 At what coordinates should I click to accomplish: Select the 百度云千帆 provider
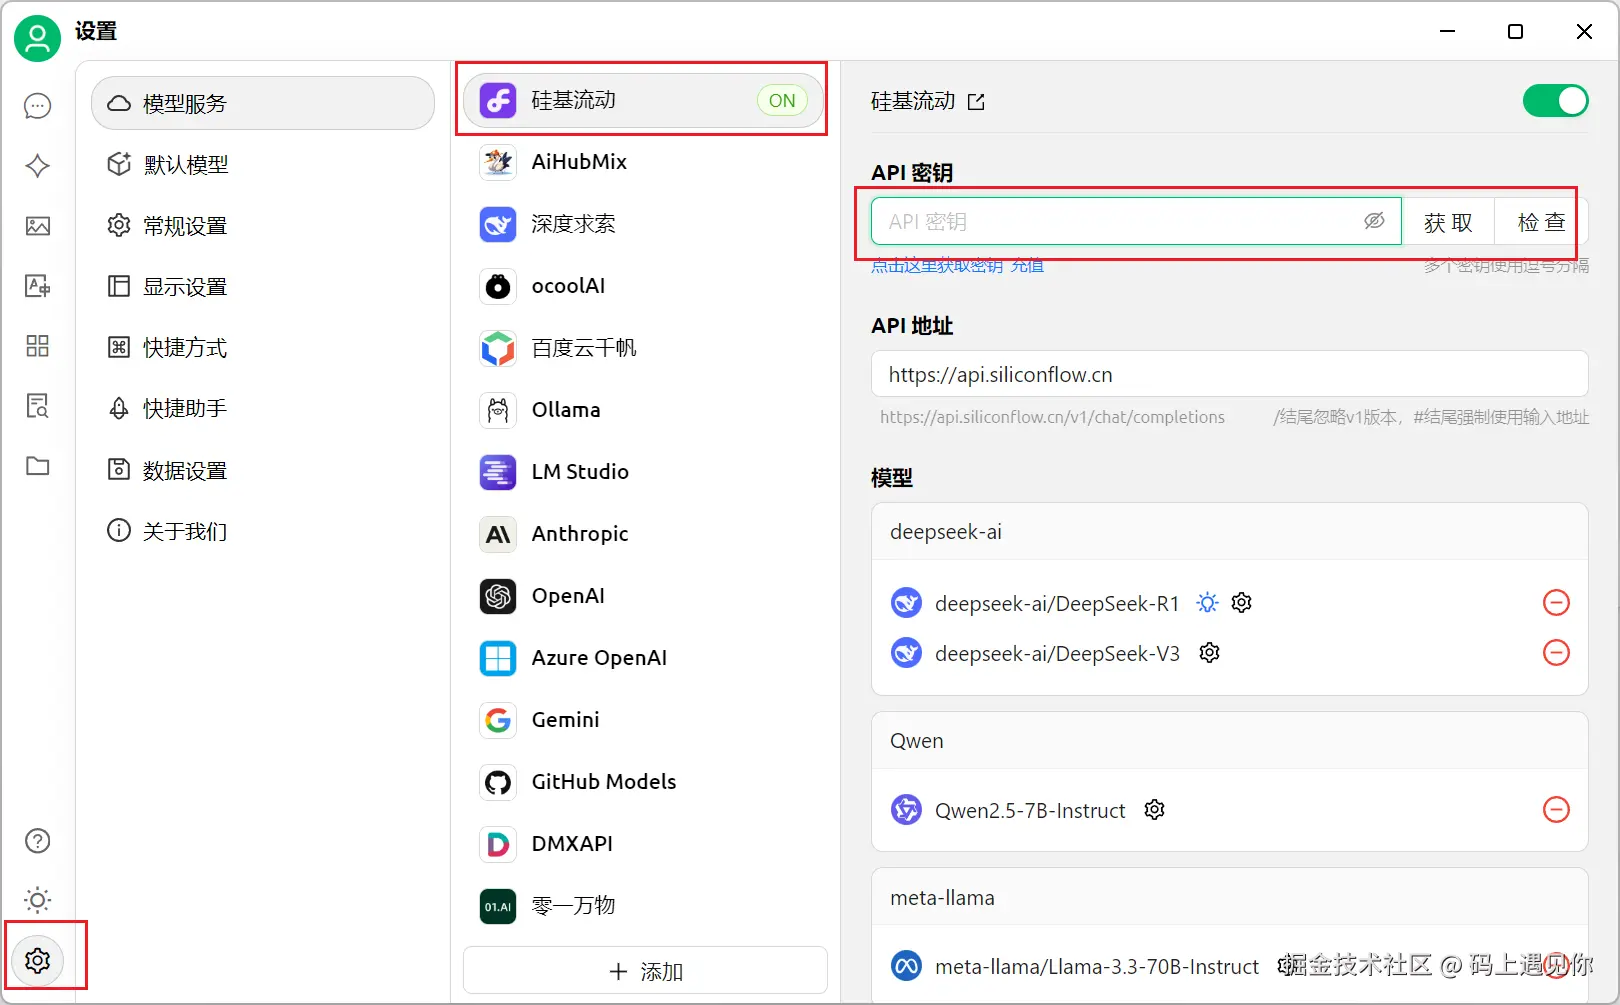(x=643, y=348)
